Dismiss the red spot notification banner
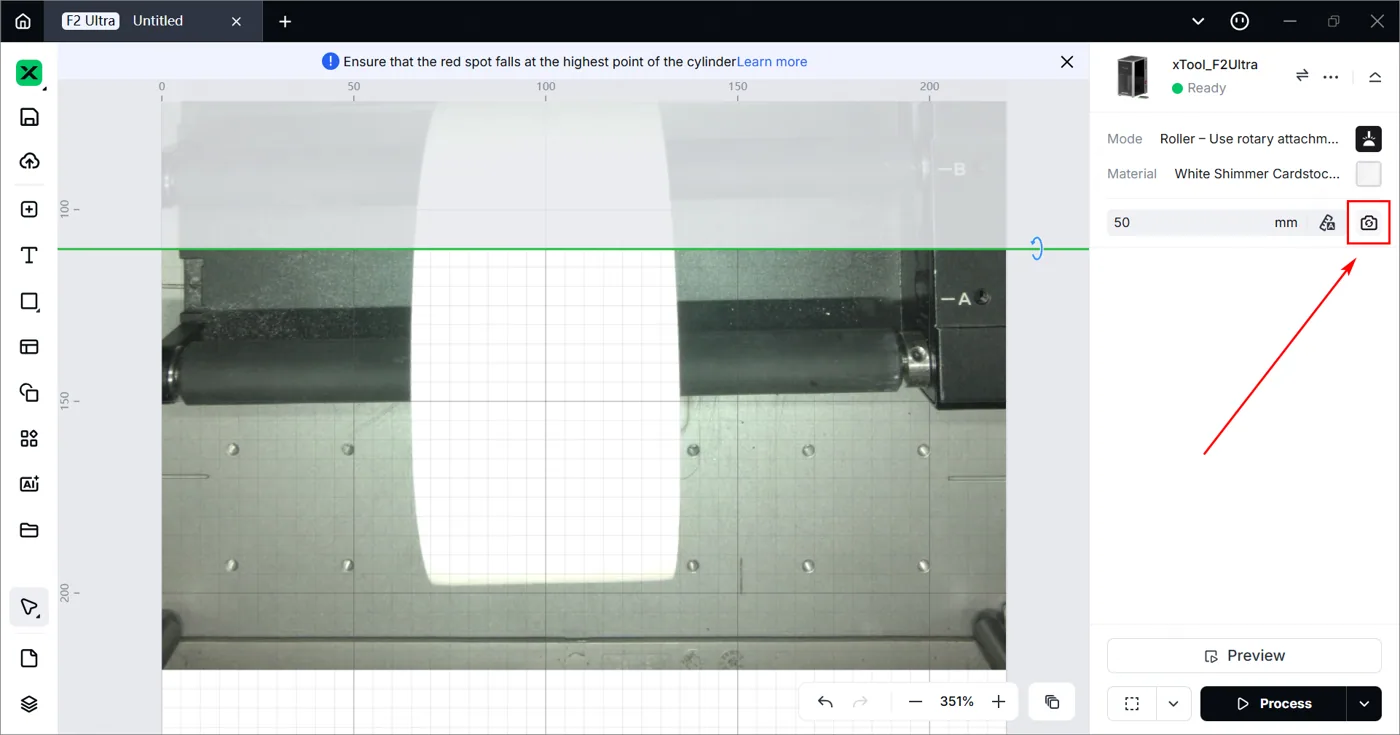This screenshot has width=1400, height=735. point(1067,62)
